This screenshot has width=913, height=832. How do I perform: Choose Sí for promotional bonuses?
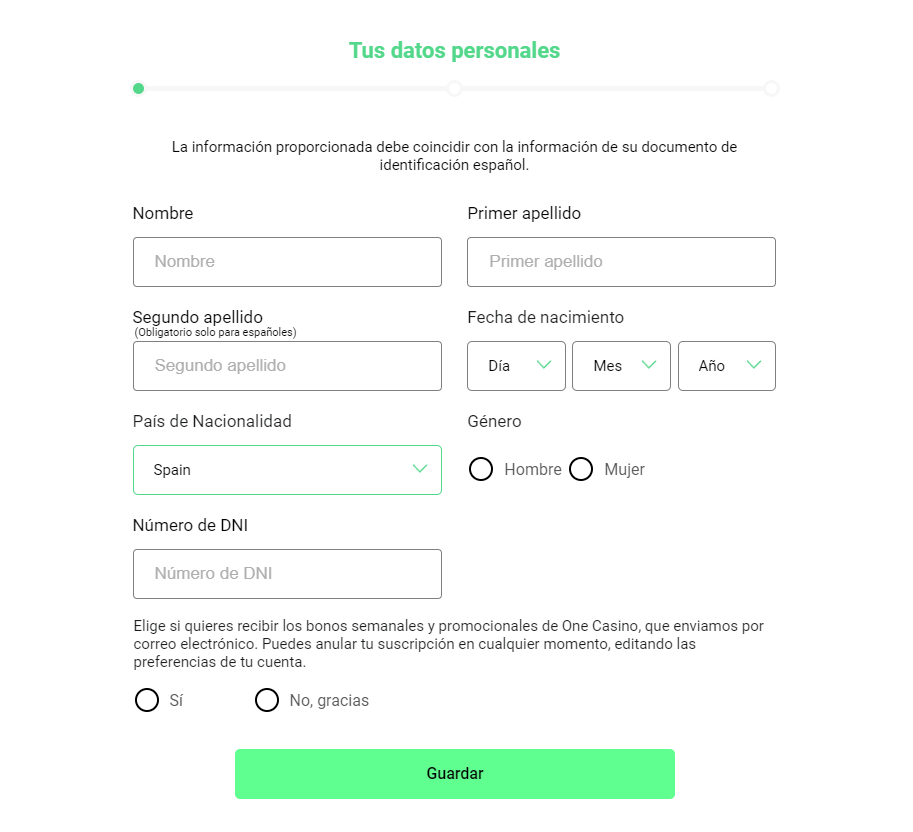click(x=147, y=700)
